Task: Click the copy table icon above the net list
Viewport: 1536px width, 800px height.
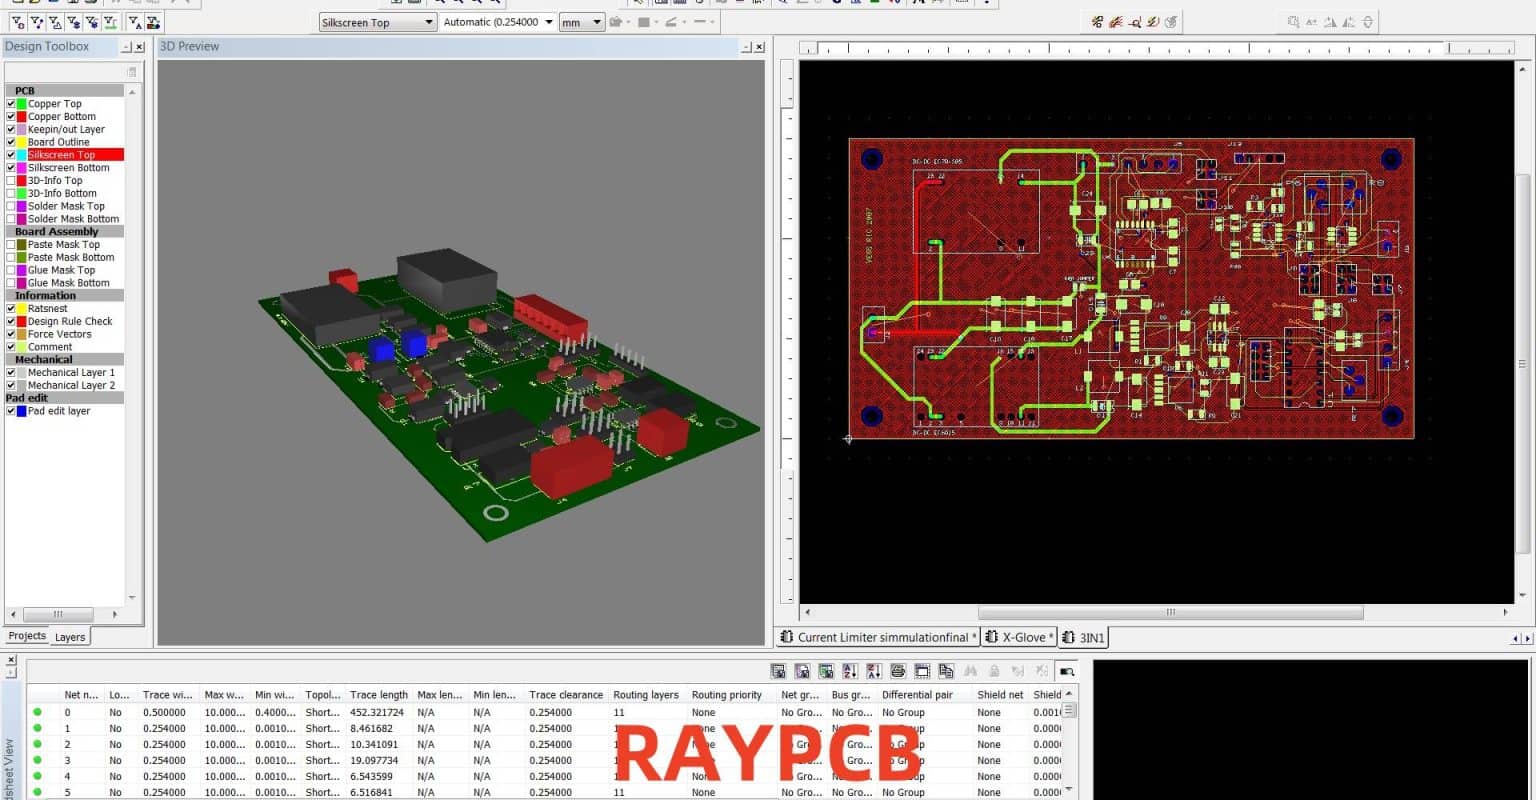Action: (x=946, y=672)
